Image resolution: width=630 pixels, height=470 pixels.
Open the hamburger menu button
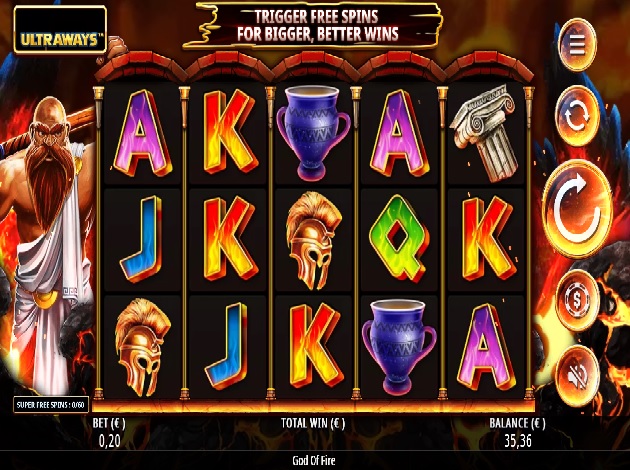pos(577,45)
